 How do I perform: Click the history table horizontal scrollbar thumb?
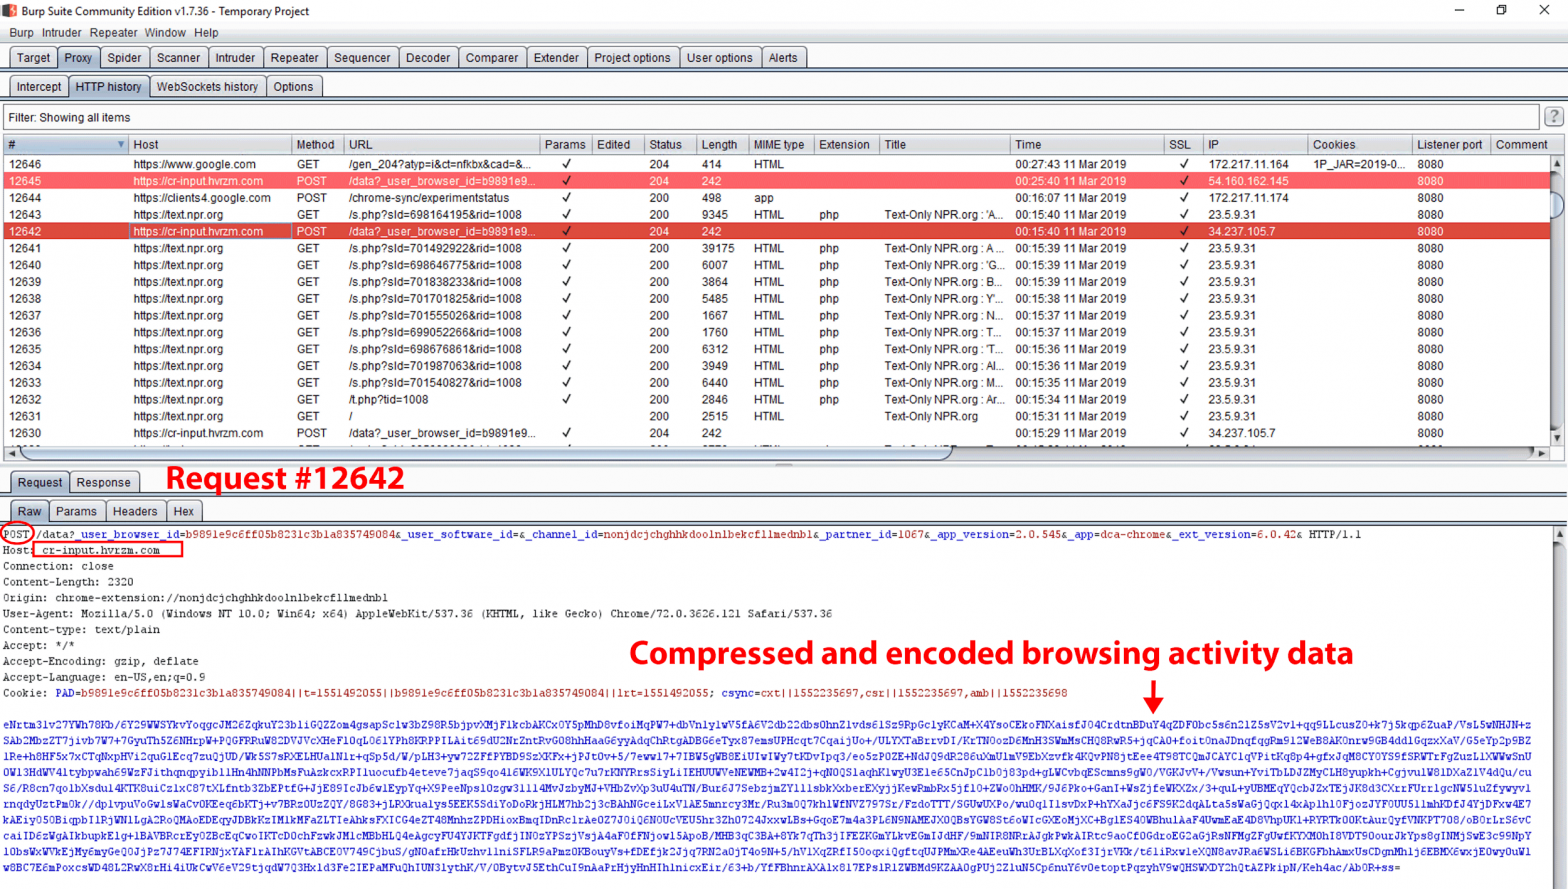click(x=485, y=453)
